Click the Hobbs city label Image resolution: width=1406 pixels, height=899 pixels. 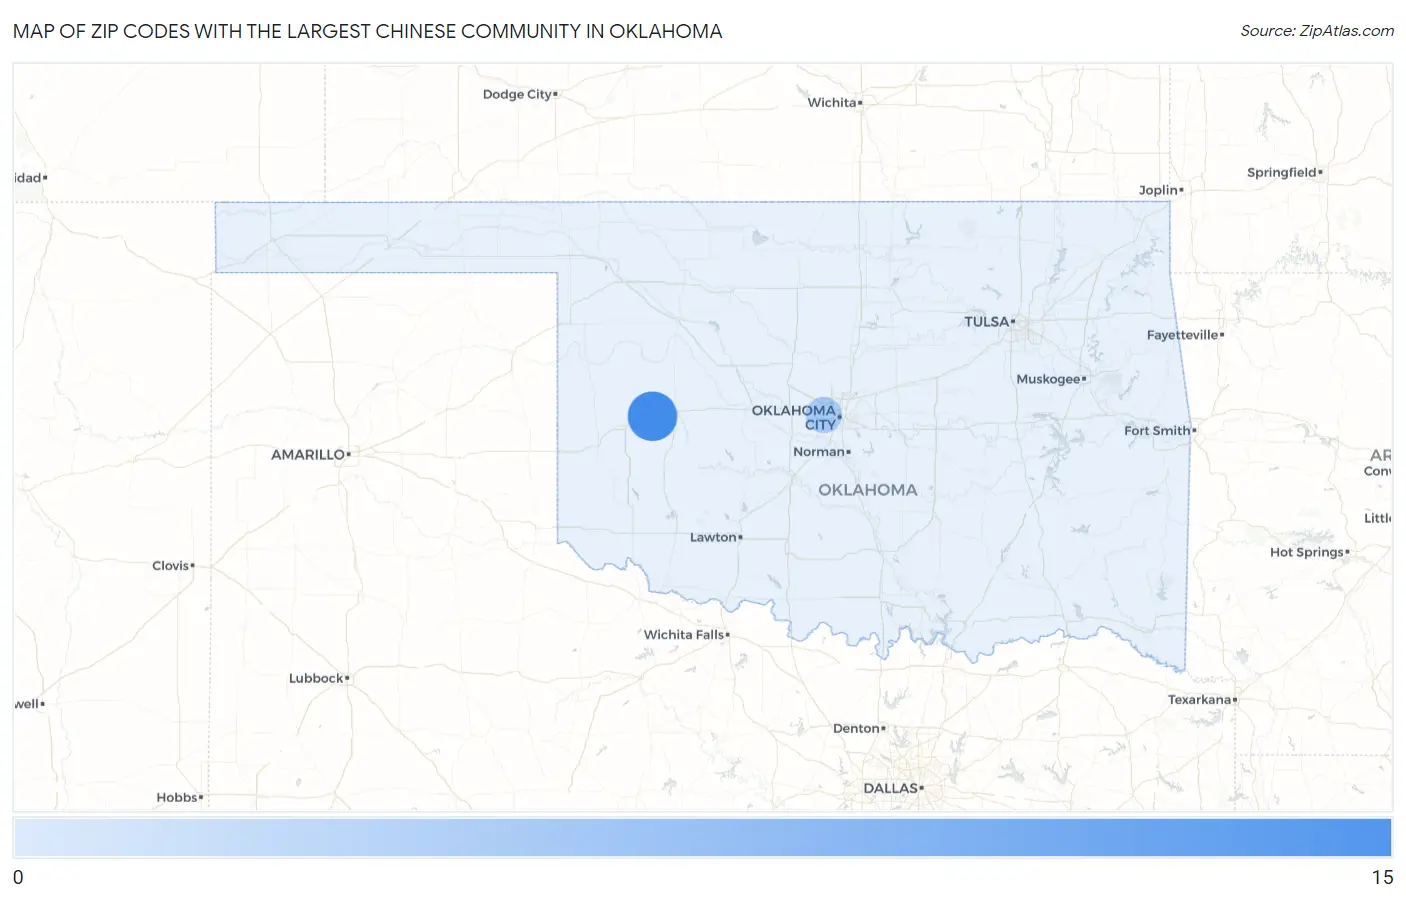tap(177, 798)
